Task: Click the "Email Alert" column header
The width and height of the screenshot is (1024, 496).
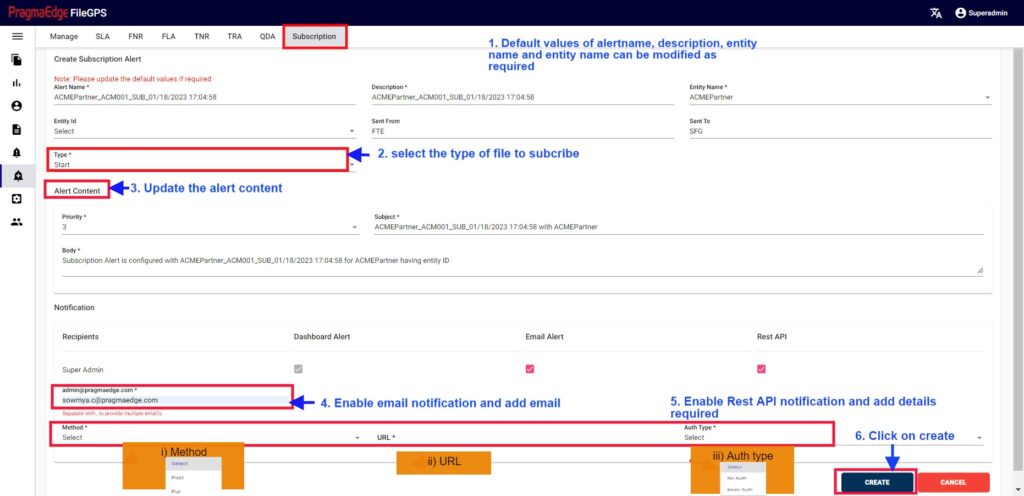Action: (x=545, y=337)
